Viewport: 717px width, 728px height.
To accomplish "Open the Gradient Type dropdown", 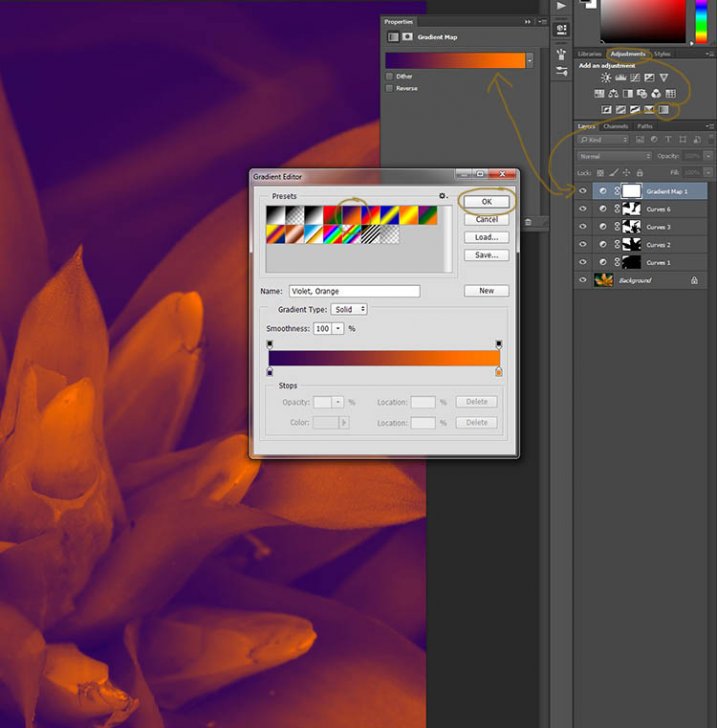I will coord(350,310).
